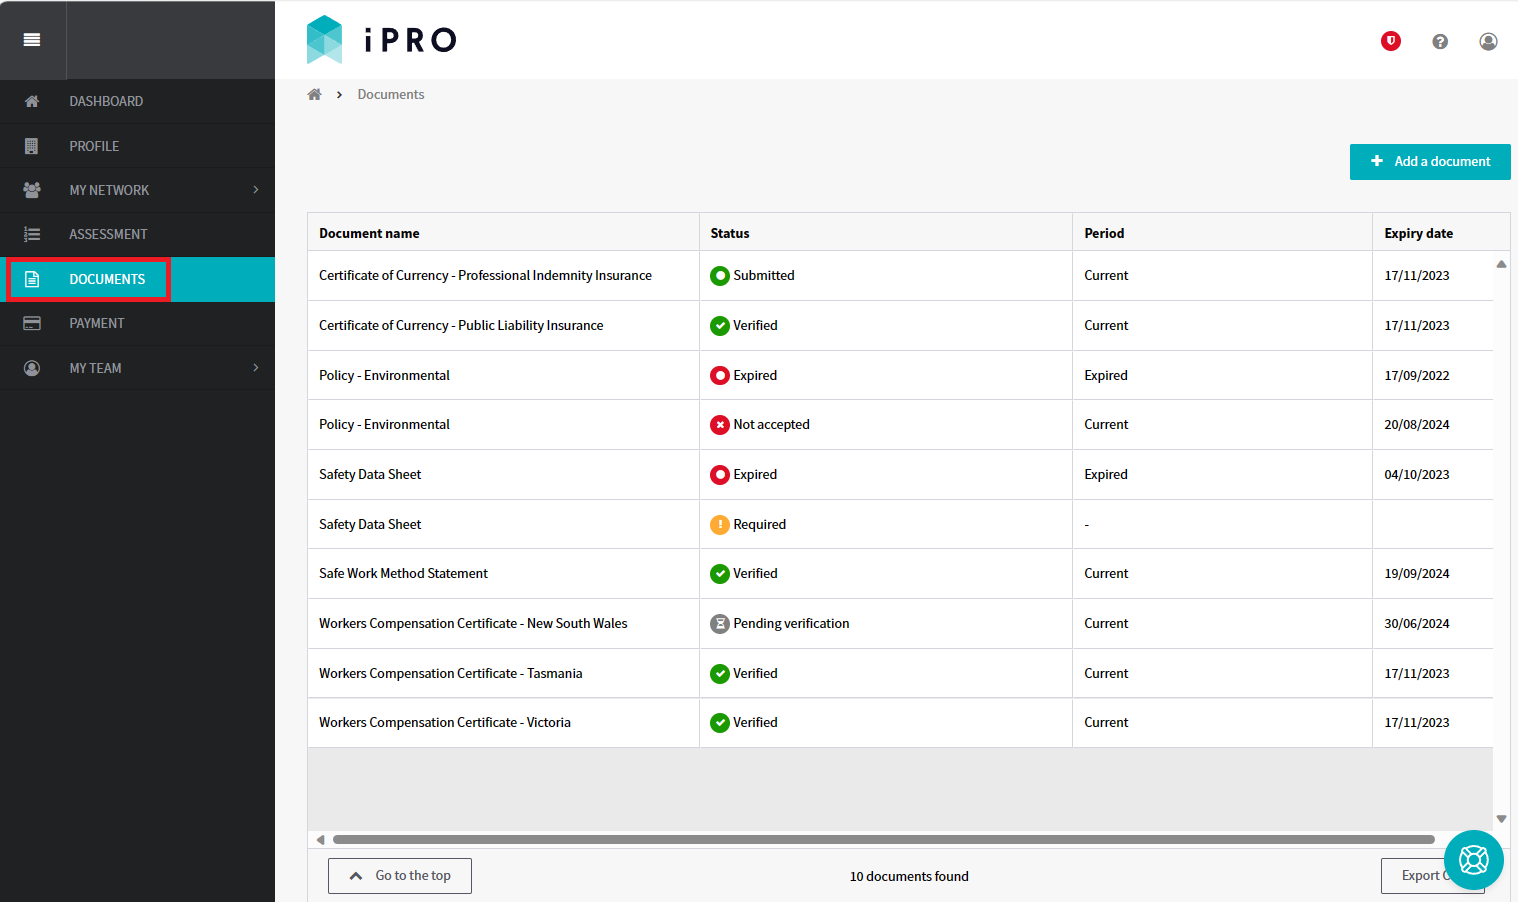Click Verified checkmark icon for Public Liability Insurance
This screenshot has height=902, width=1518.
[720, 326]
